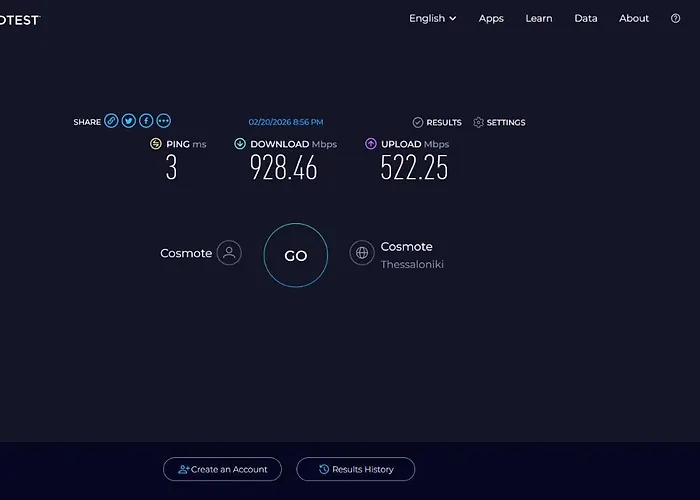Open the Data menu
This screenshot has width=700, height=500.
[x=586, y=18]
